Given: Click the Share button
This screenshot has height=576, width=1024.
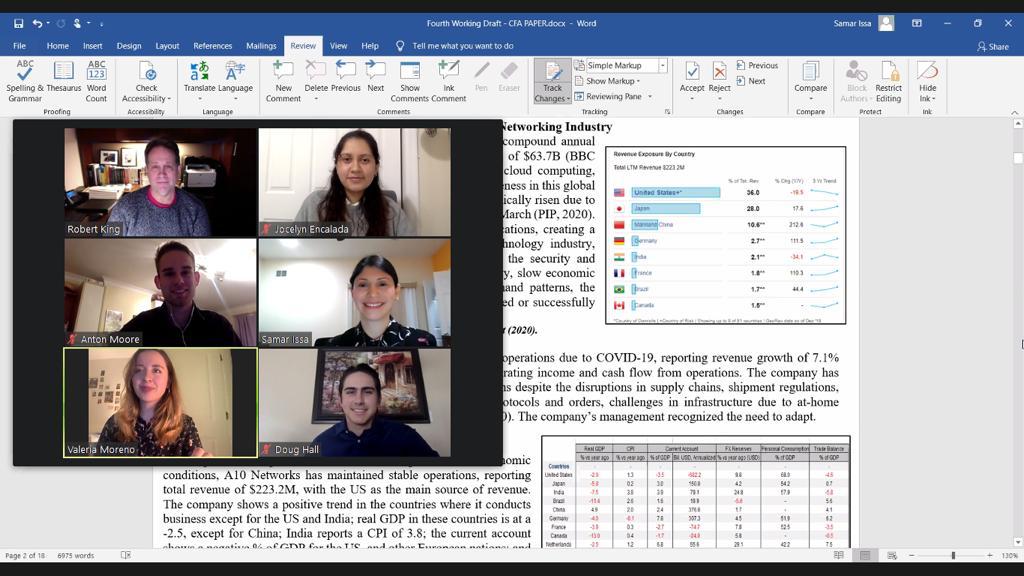Looking at the screenshot, I should pyautogui.click(x=993, y=46).
